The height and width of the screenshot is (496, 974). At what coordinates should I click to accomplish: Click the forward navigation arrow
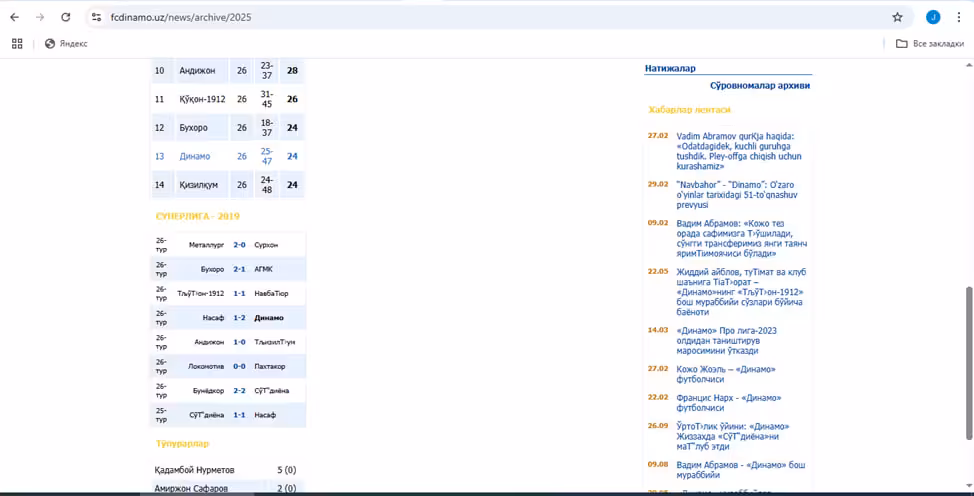[40, 17]
